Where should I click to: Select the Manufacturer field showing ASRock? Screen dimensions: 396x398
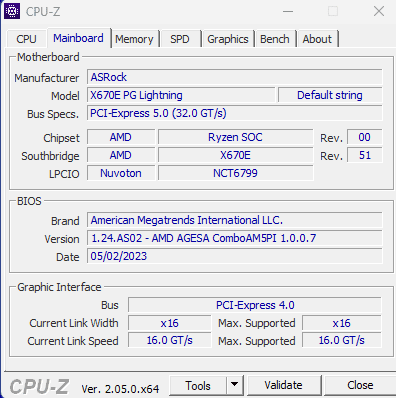pos(235,77)
